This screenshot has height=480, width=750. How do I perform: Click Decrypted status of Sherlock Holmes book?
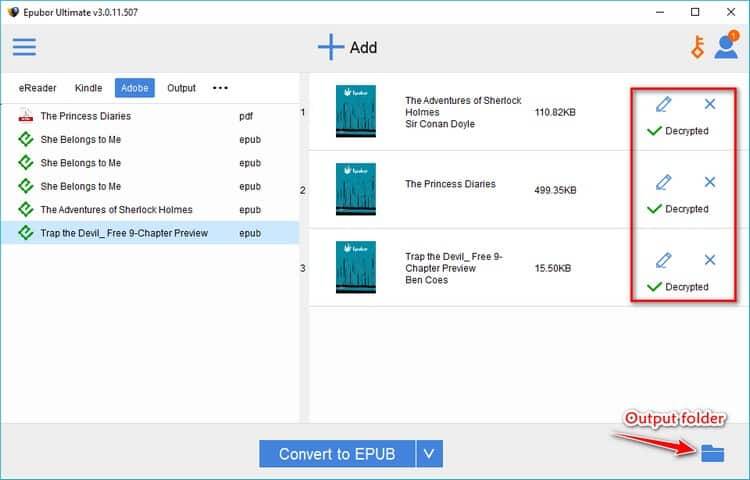click(x=678, y=131)
